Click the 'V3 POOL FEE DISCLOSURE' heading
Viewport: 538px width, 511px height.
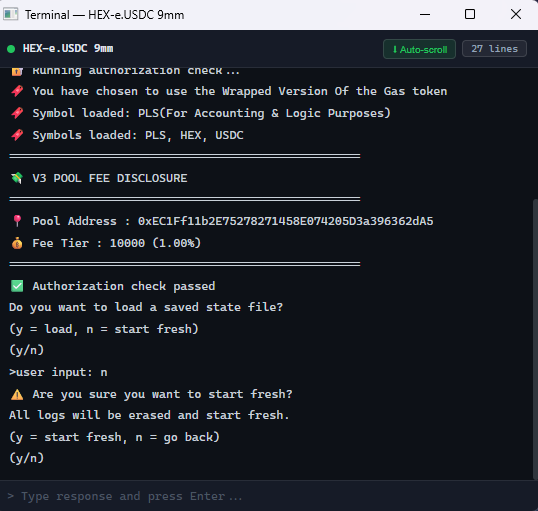pos(110,178)
